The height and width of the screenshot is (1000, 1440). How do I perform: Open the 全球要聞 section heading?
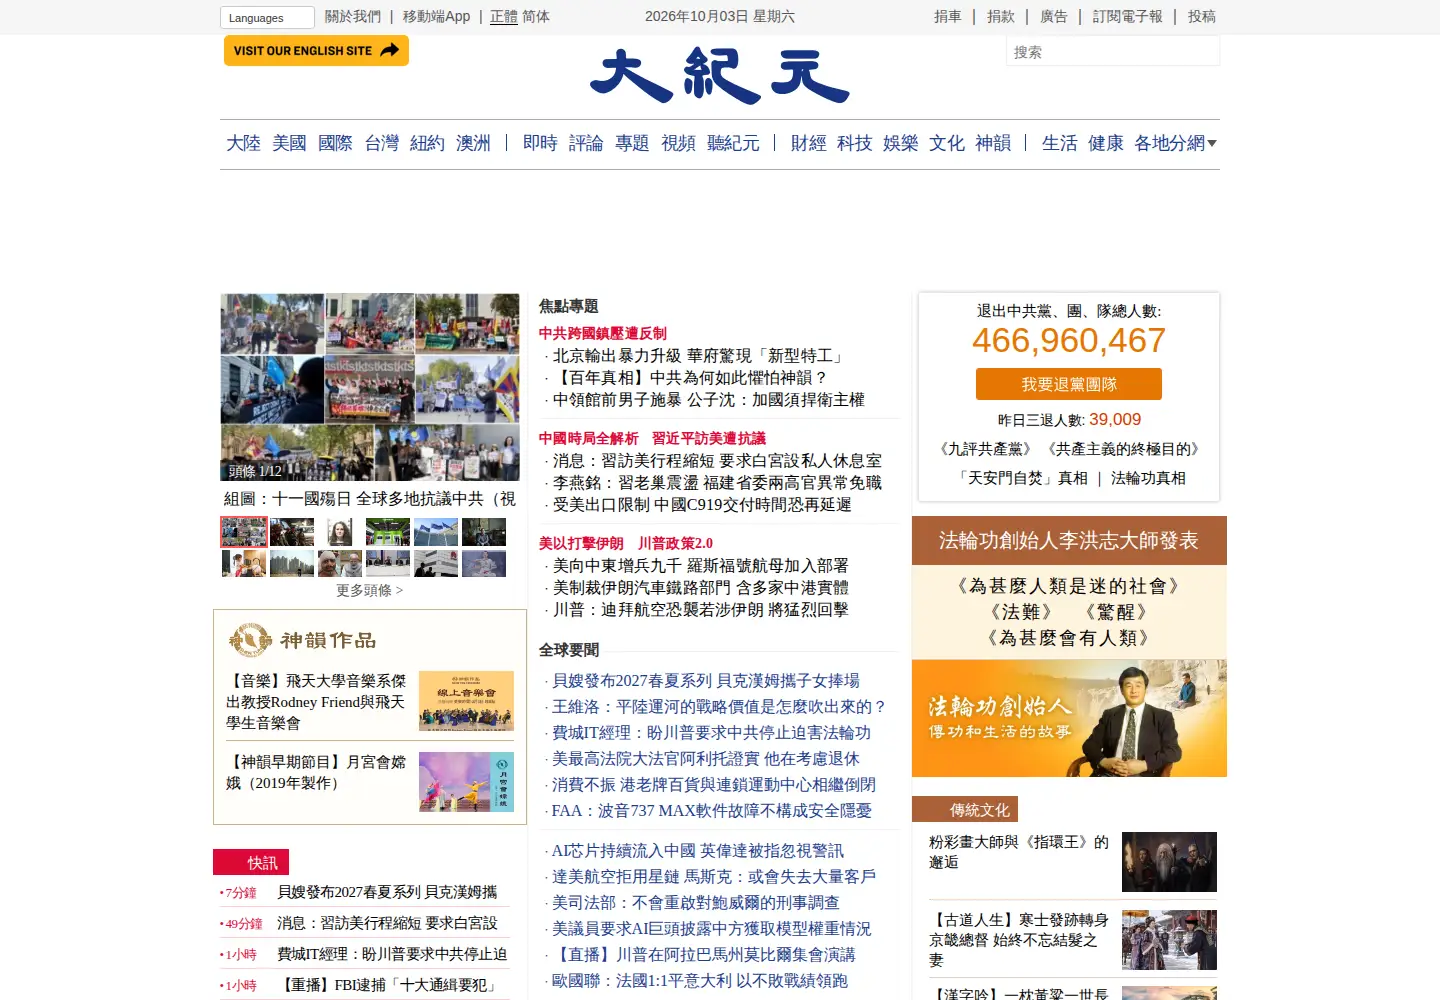click(569, 650)
